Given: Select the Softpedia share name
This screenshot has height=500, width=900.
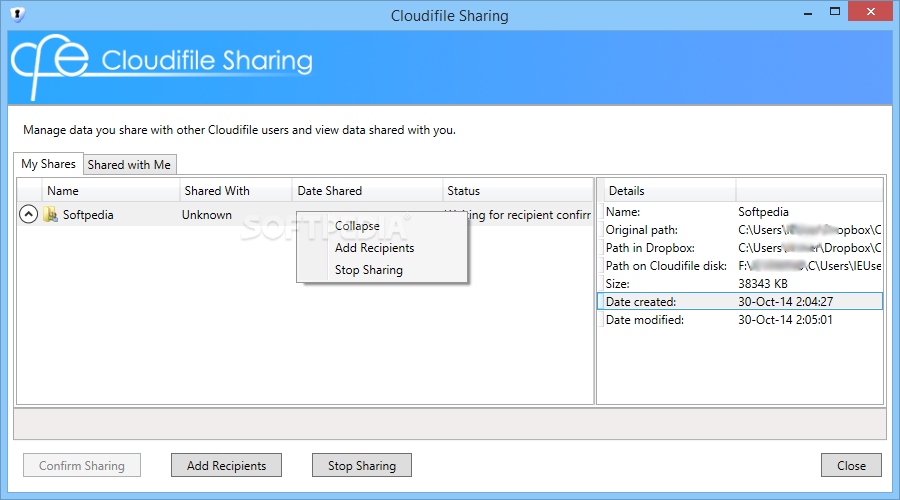Looking at the screenshot, I should (88, 215).
